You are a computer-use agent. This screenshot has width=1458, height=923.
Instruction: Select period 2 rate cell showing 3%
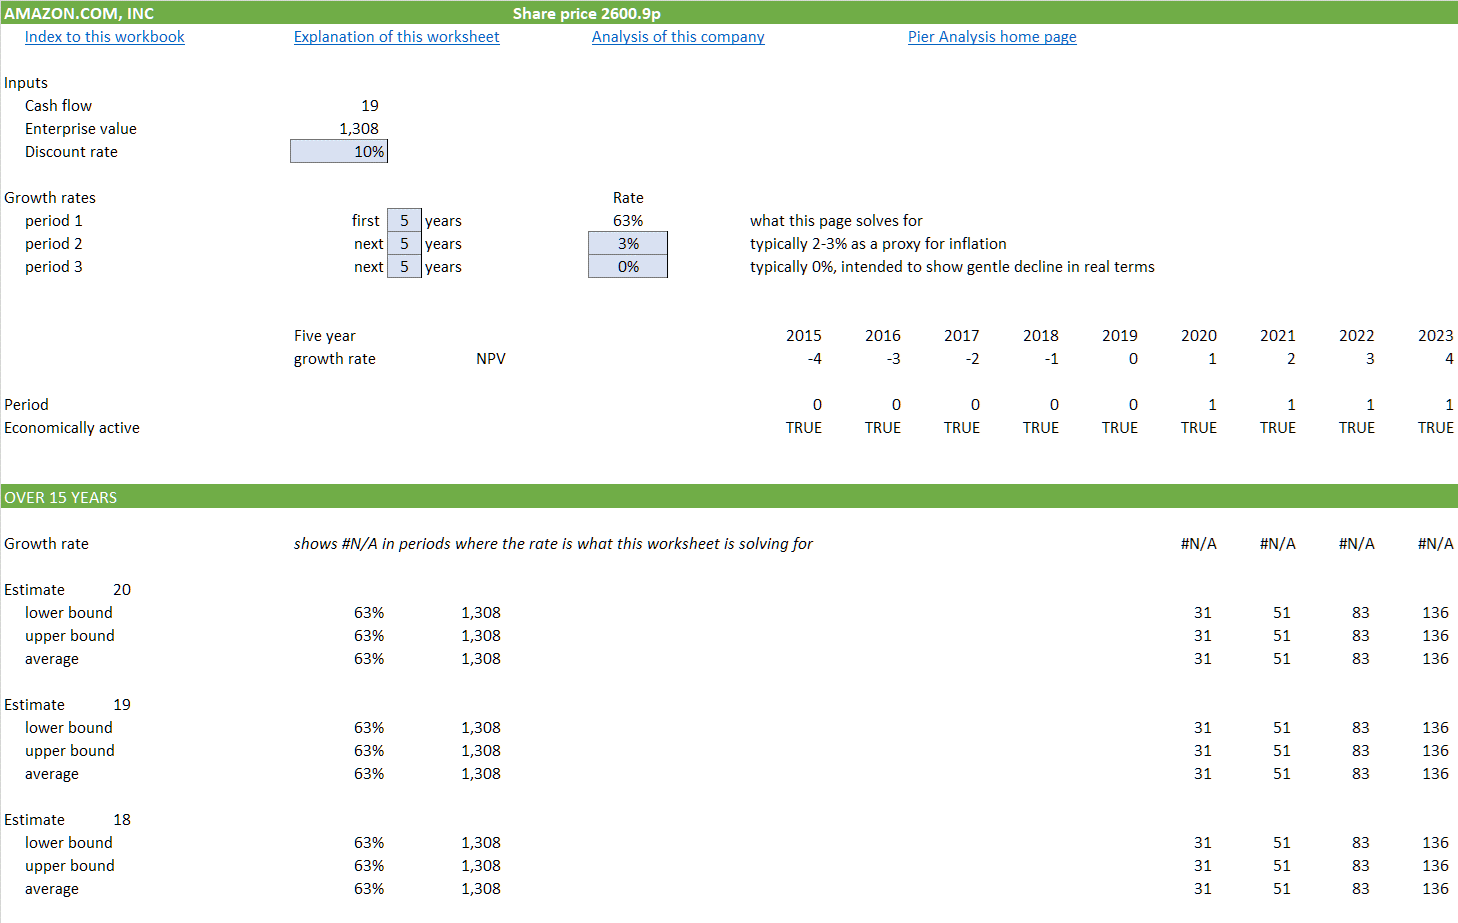tap(628, 243)
